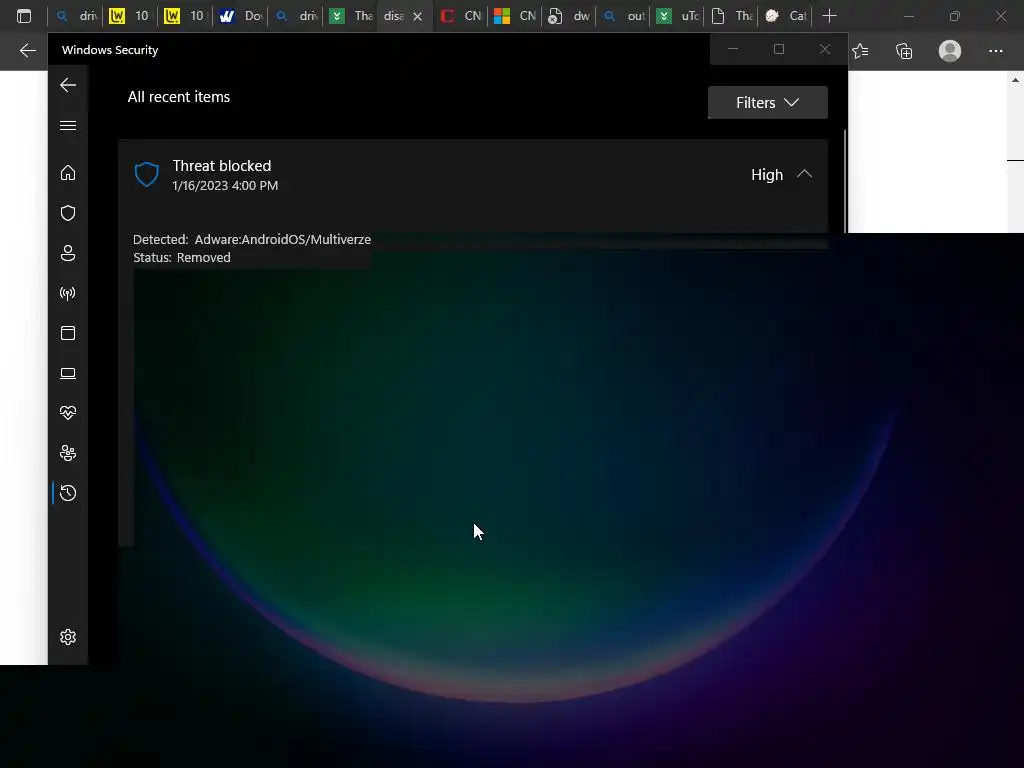The width and height of the screenshot is (1024, 768).
Task: Open the browser profile avatar
Action: 950,51
